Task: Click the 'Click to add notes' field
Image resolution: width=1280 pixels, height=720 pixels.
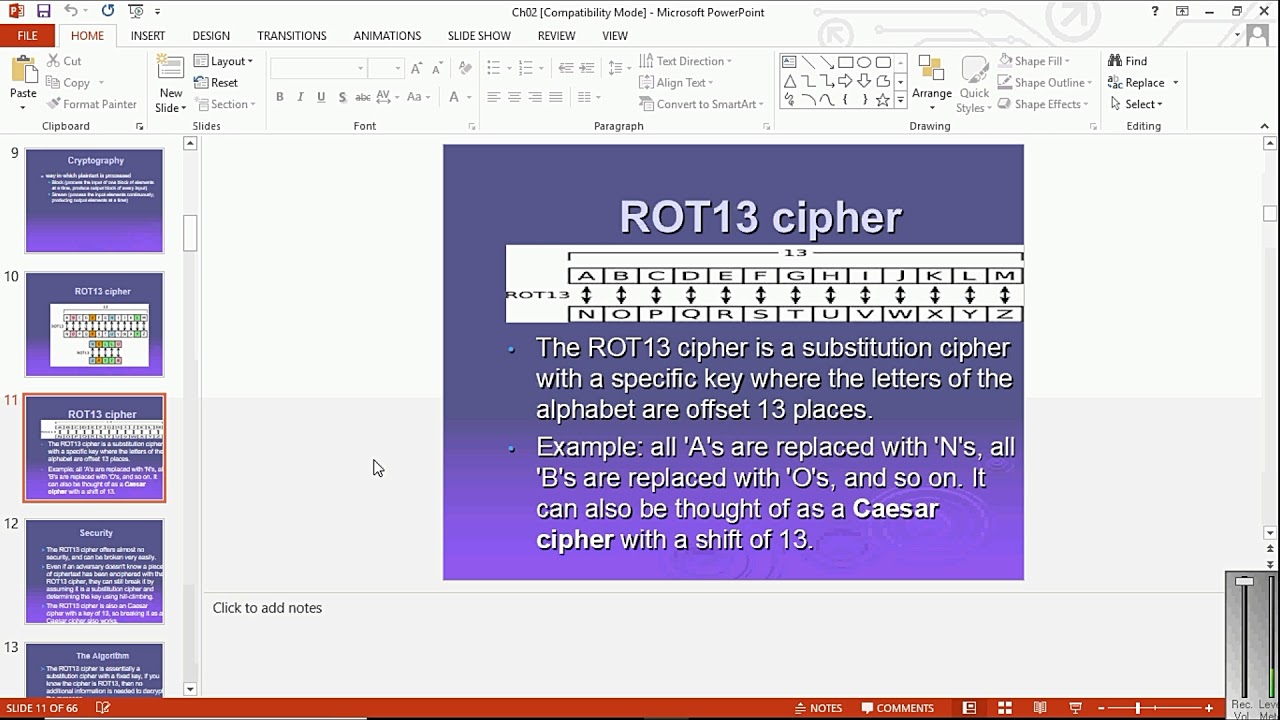Action: pos(267,608)
